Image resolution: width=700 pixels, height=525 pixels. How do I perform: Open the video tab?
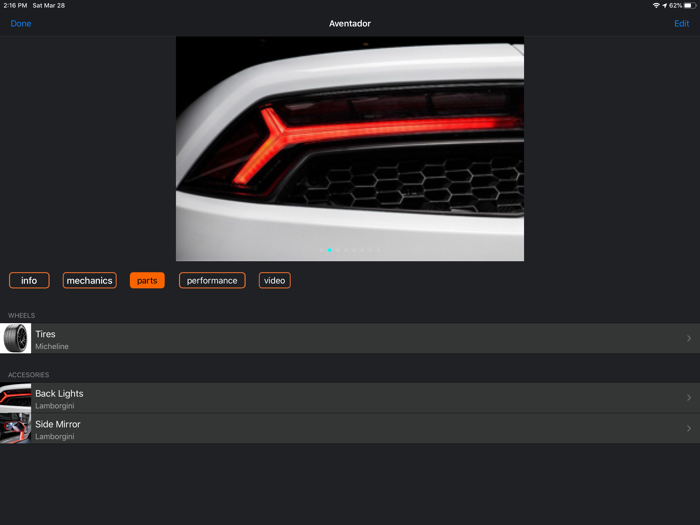point(275,280)
